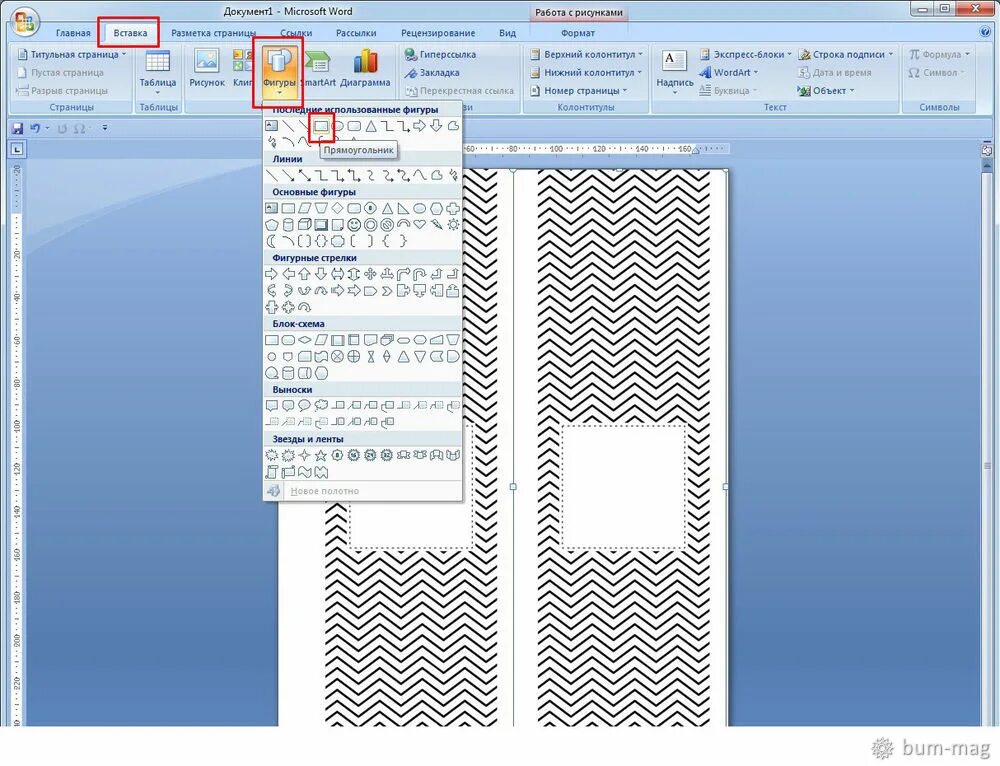The width and height of the screenshot is (1000, 766).
Task: Select the crescent moon shape
Action: point(271,241)
